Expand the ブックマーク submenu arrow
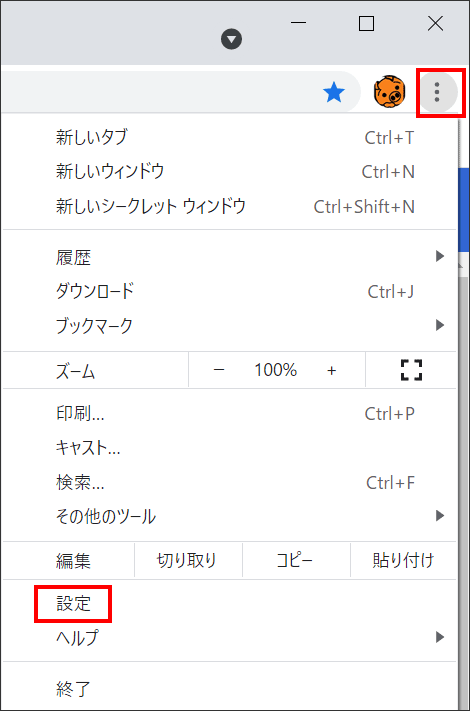This screenshot has width=470, height=711. pos(440,325)
